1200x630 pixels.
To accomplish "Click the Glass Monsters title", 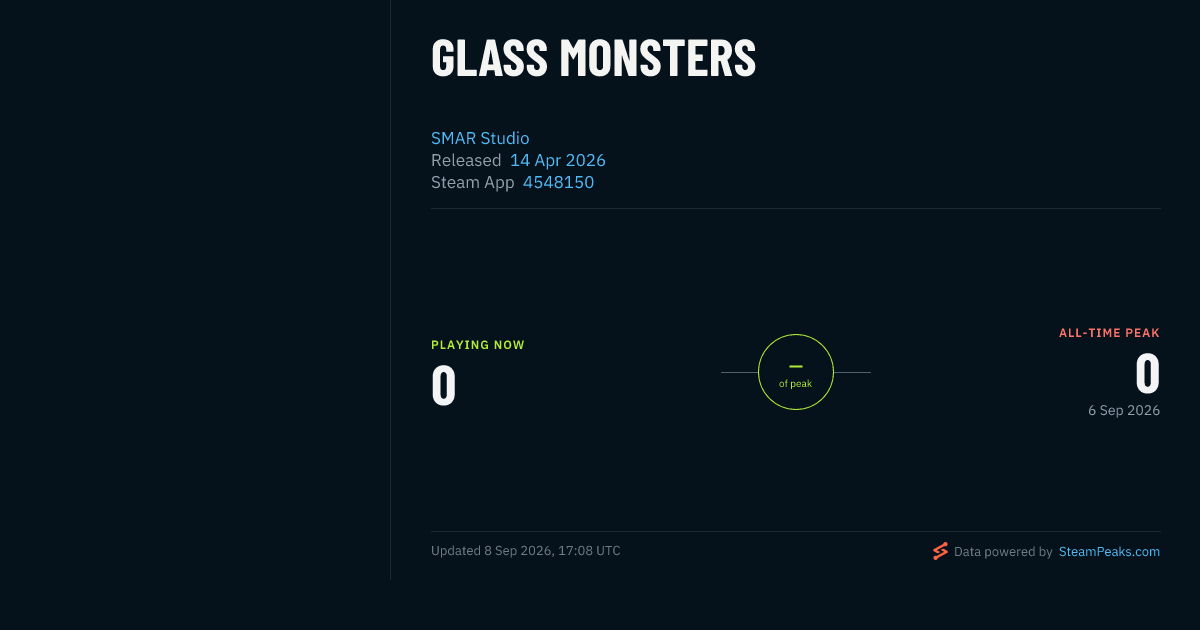I will pos(593,58).
